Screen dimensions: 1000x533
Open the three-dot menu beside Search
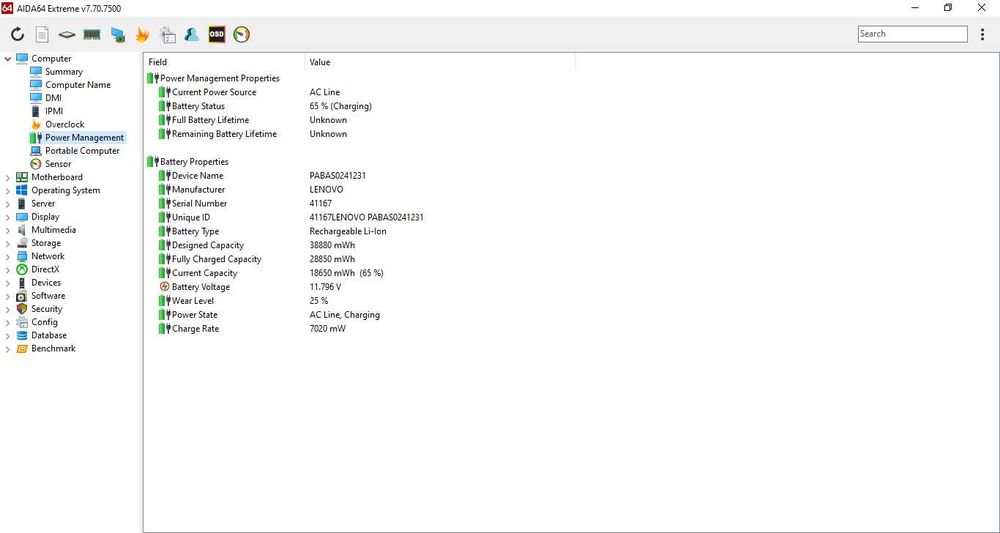(982, 34)
